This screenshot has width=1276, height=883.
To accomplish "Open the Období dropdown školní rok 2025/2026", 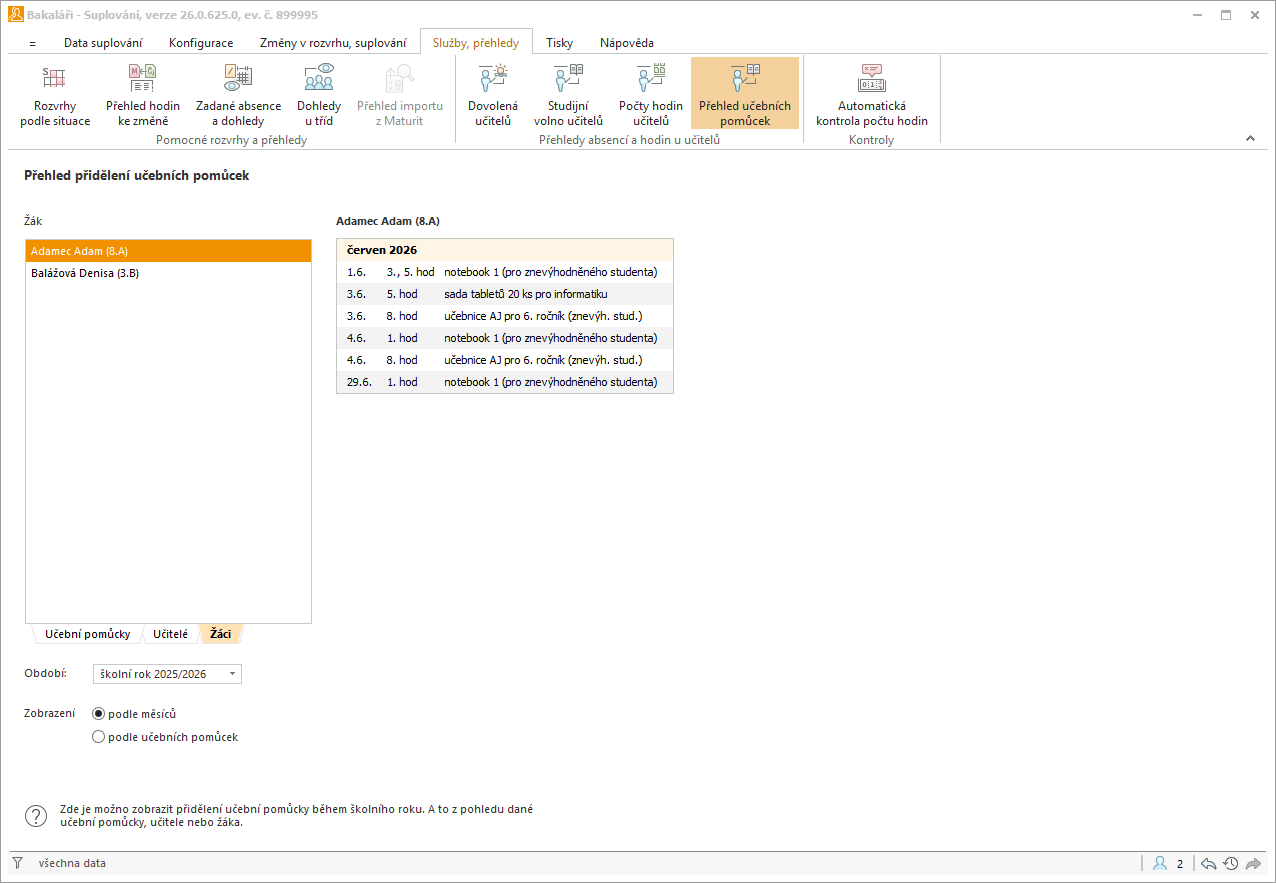I will 167,674.
